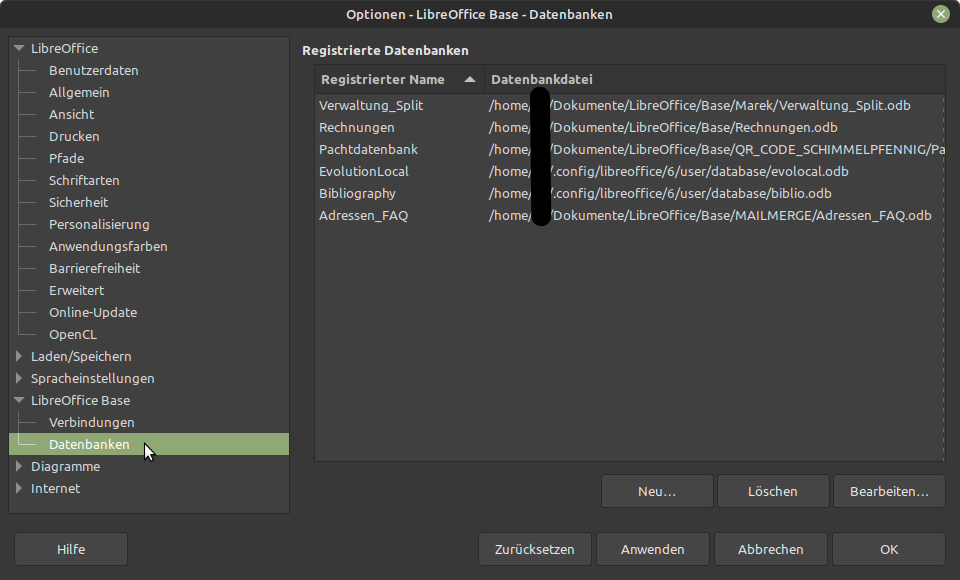Click the Internet category label
Image resolution: width=960 pixels, height=580 pixels.
55,489
